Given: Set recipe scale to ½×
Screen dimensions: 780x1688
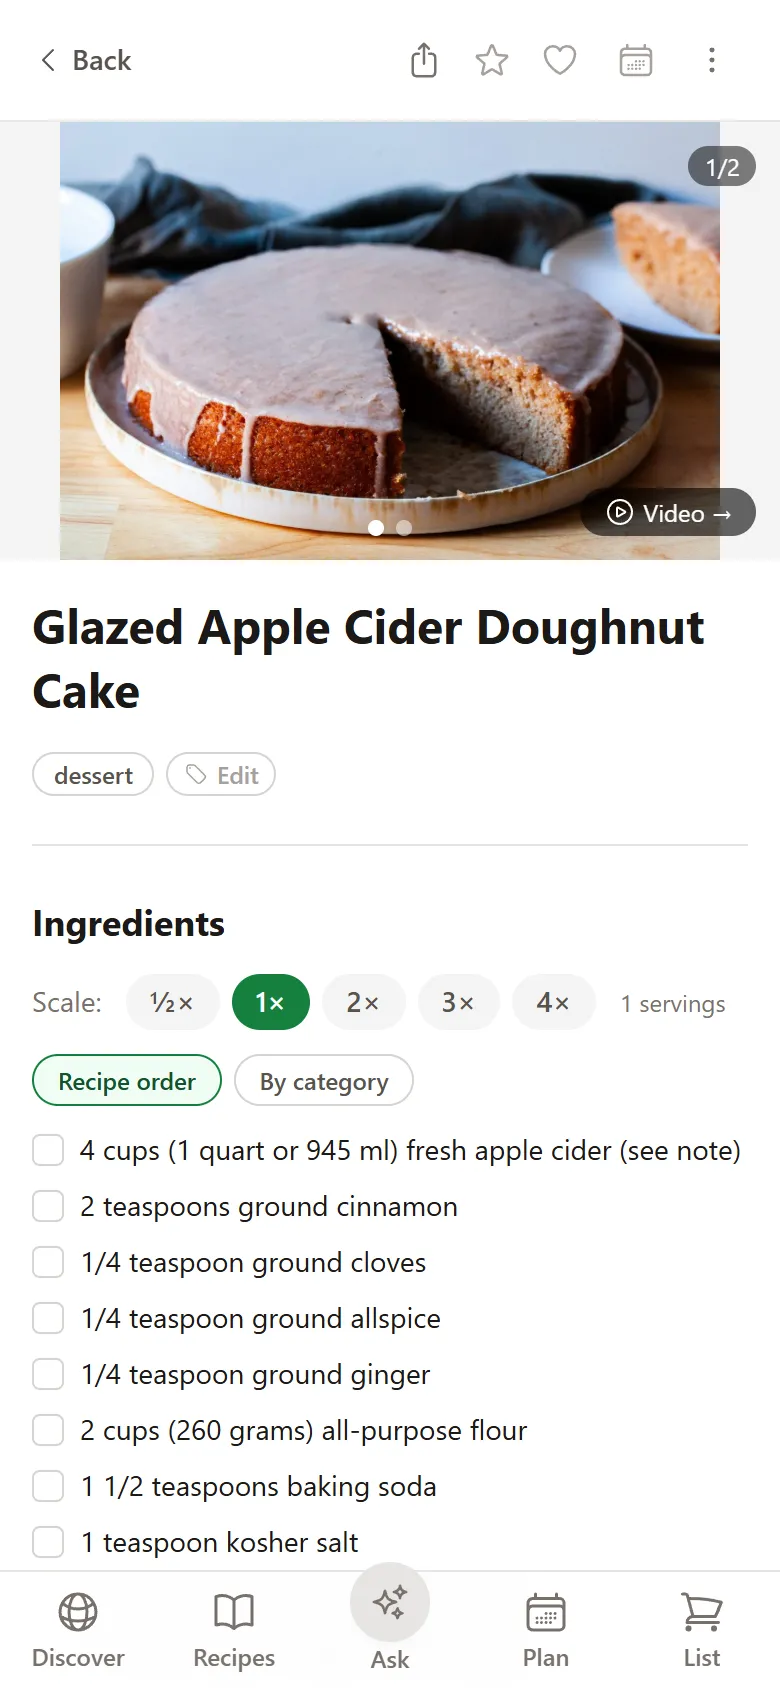Looking at the screenshot, I should pyautogui.click(x=172, y=1002).
